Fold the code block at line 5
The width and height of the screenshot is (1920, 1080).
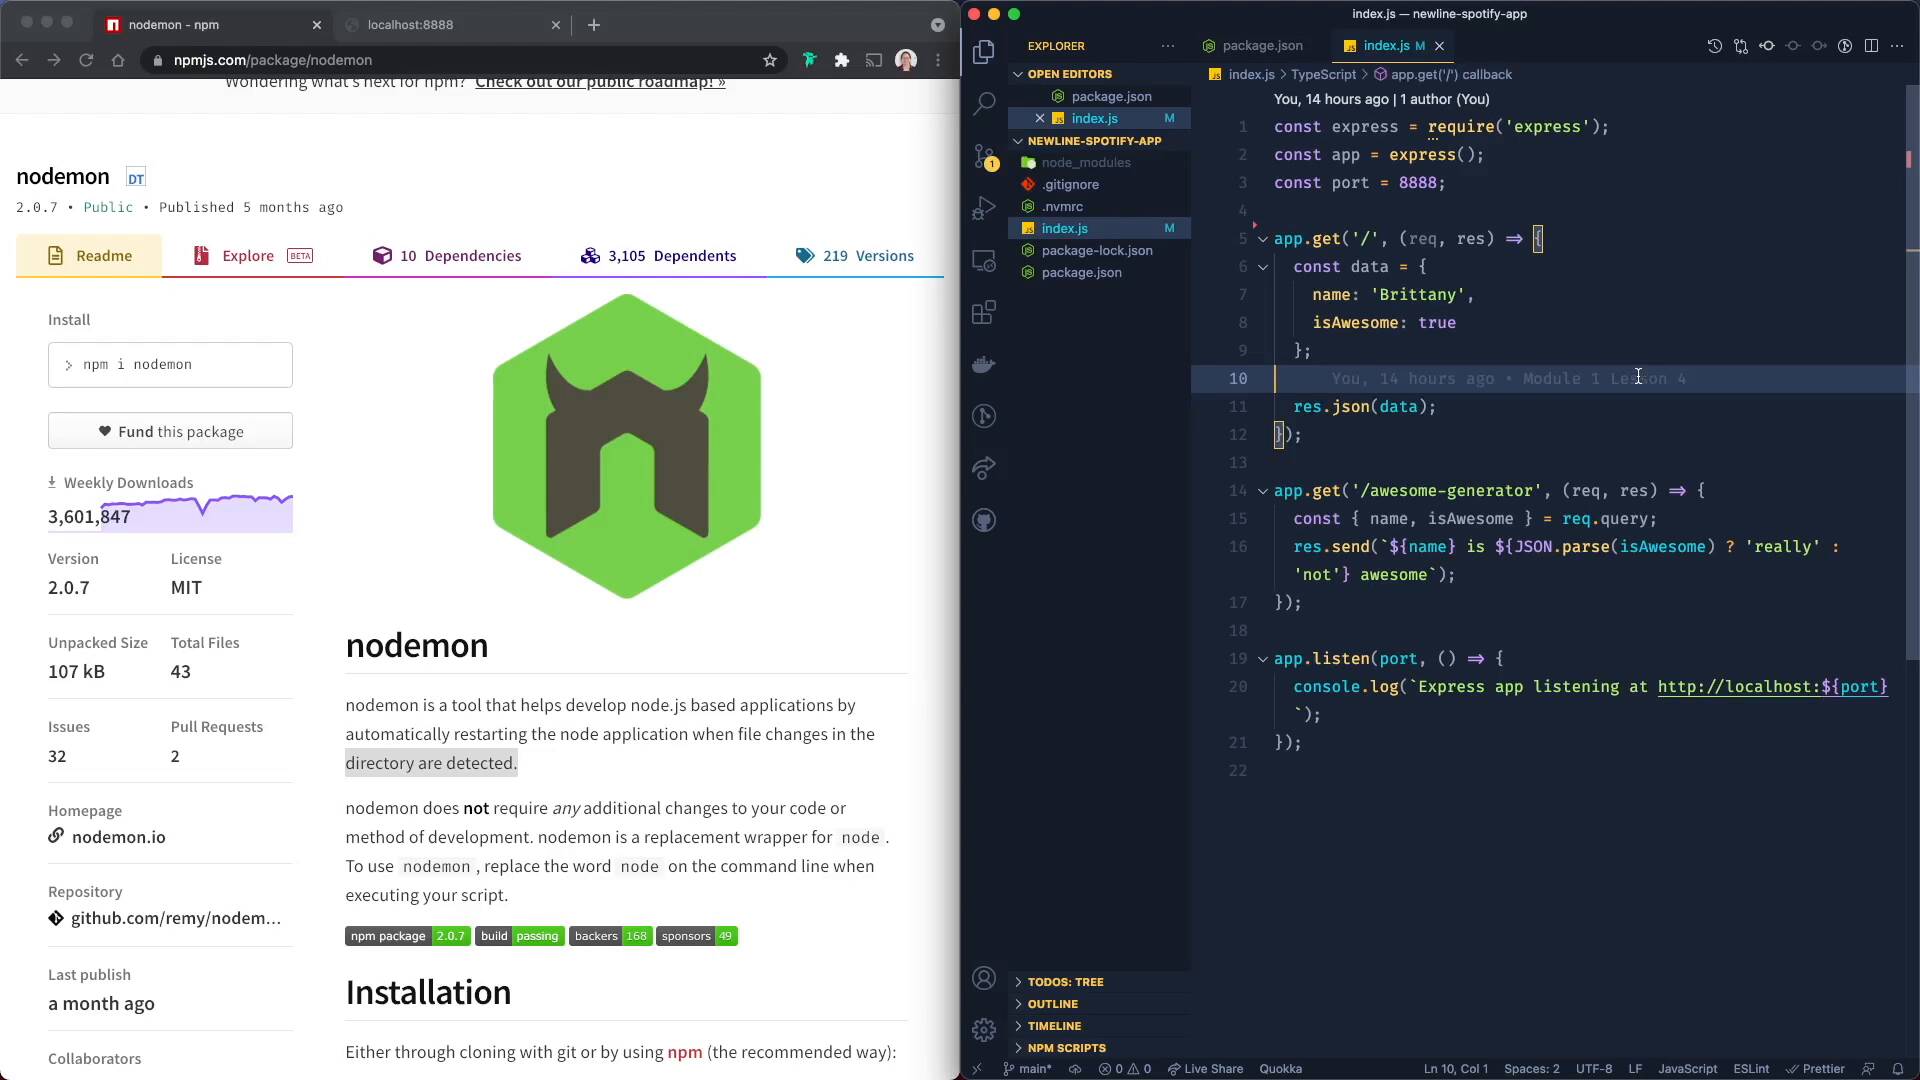click(1263, 239)
